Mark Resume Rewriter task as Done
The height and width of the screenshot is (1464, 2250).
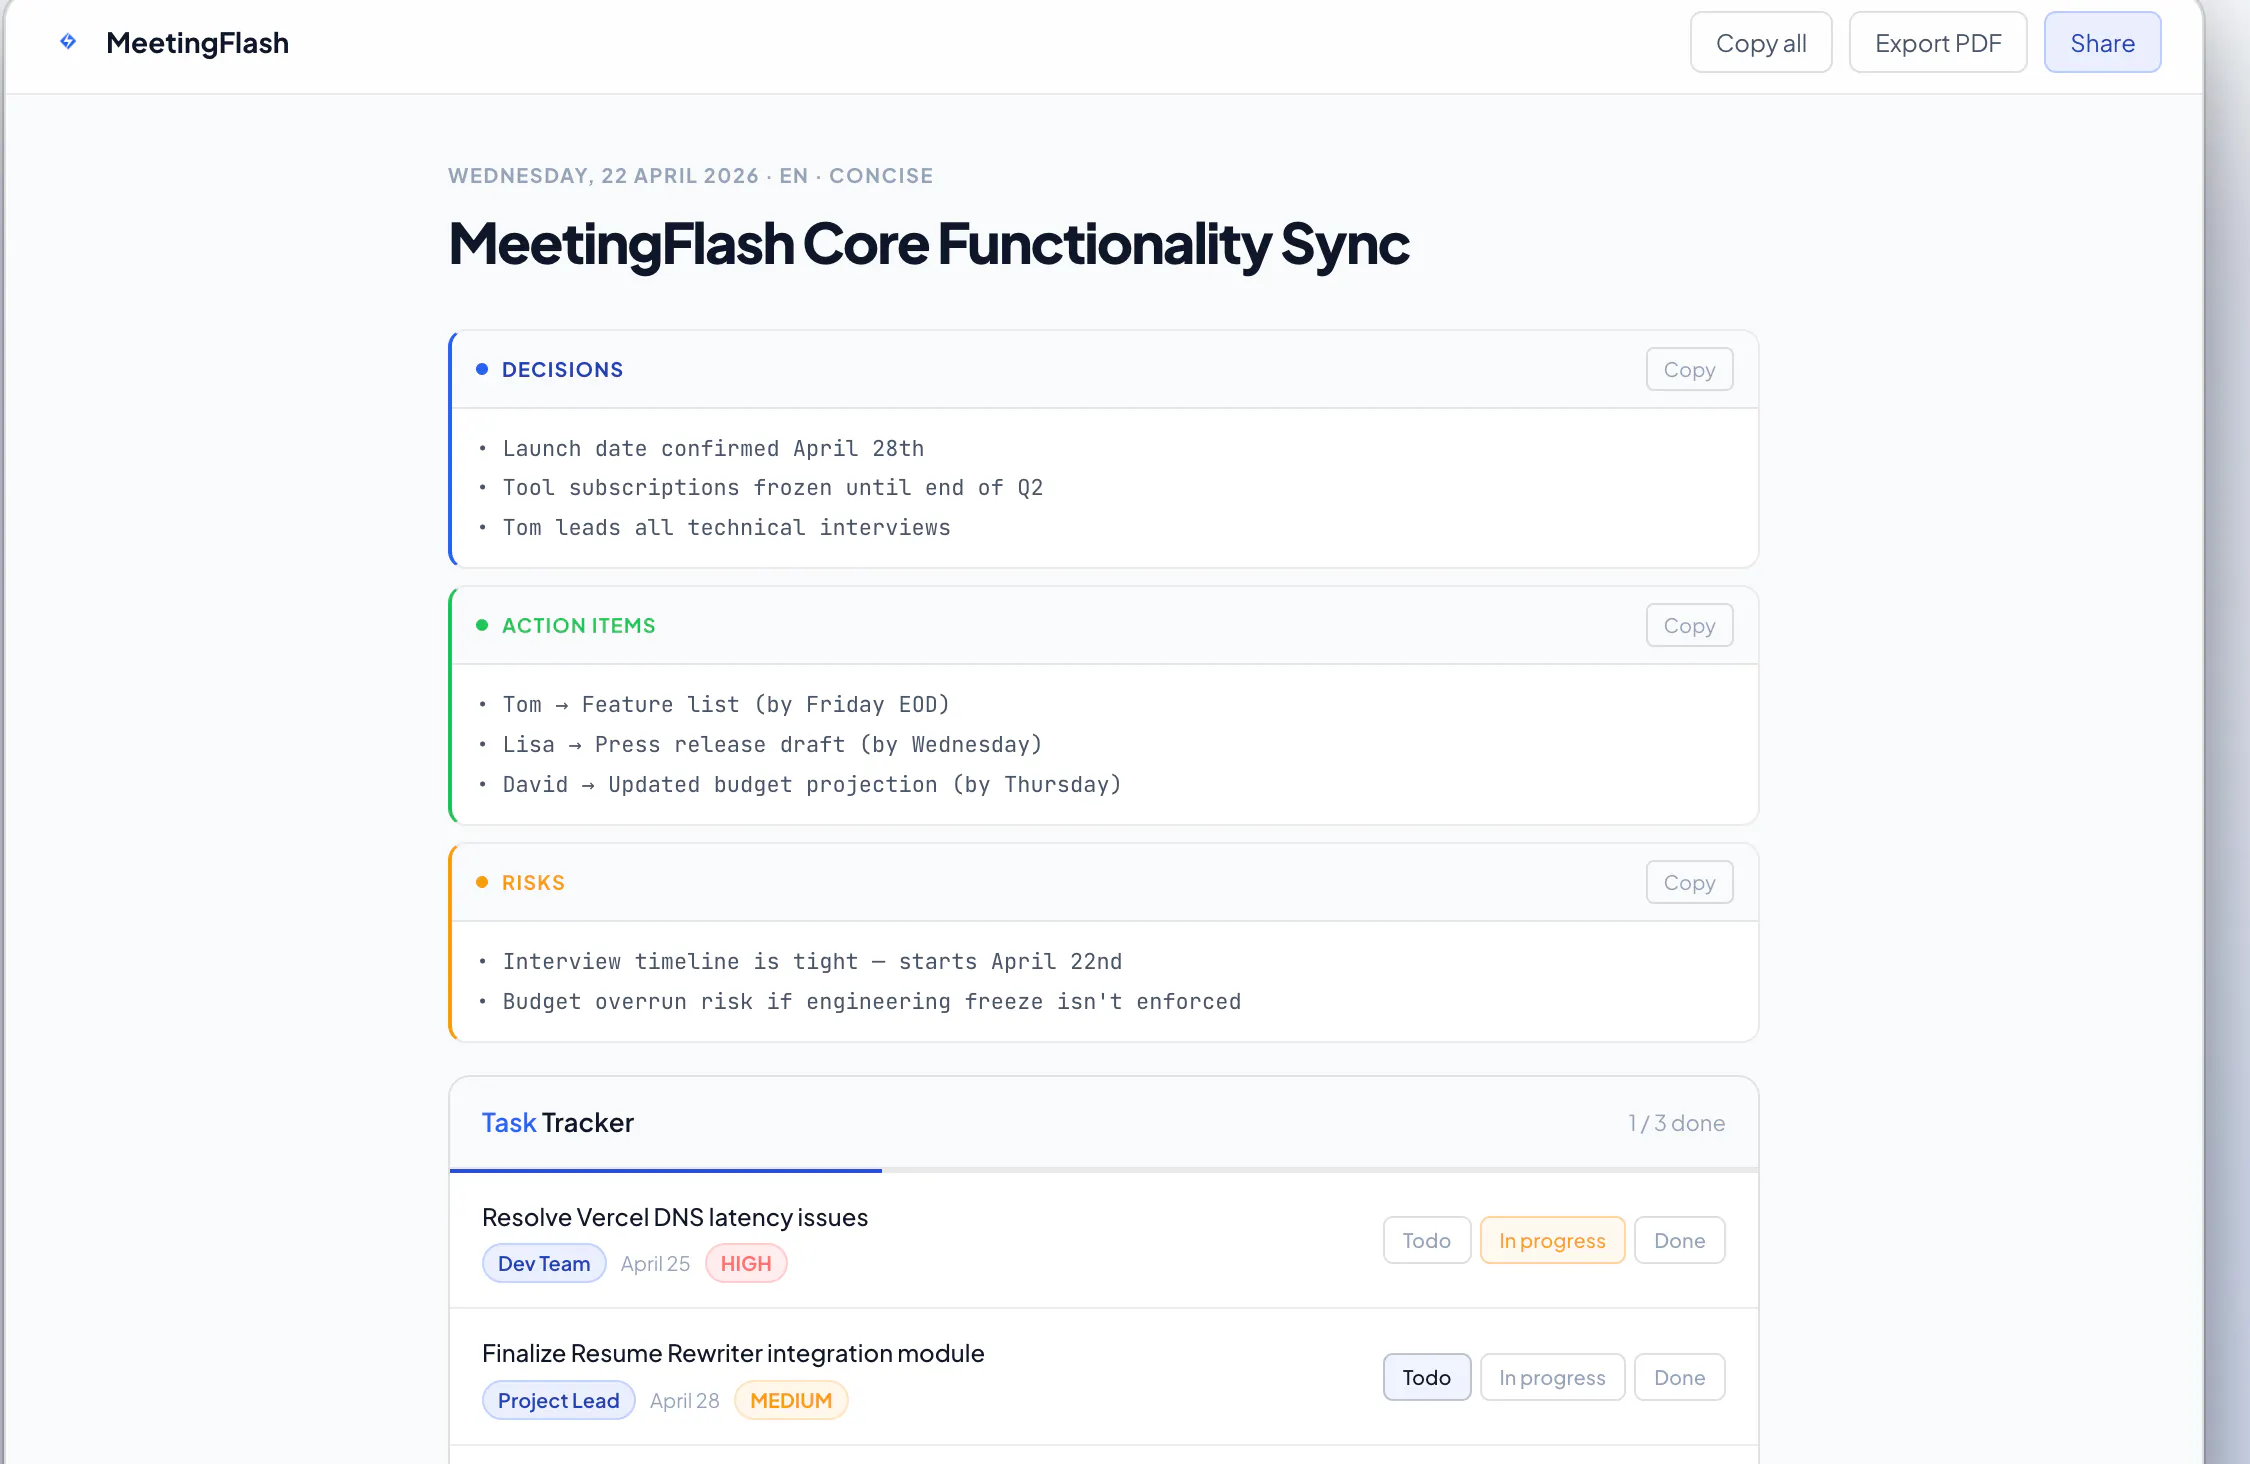pyautogui.click(x=1679, y=1377)
